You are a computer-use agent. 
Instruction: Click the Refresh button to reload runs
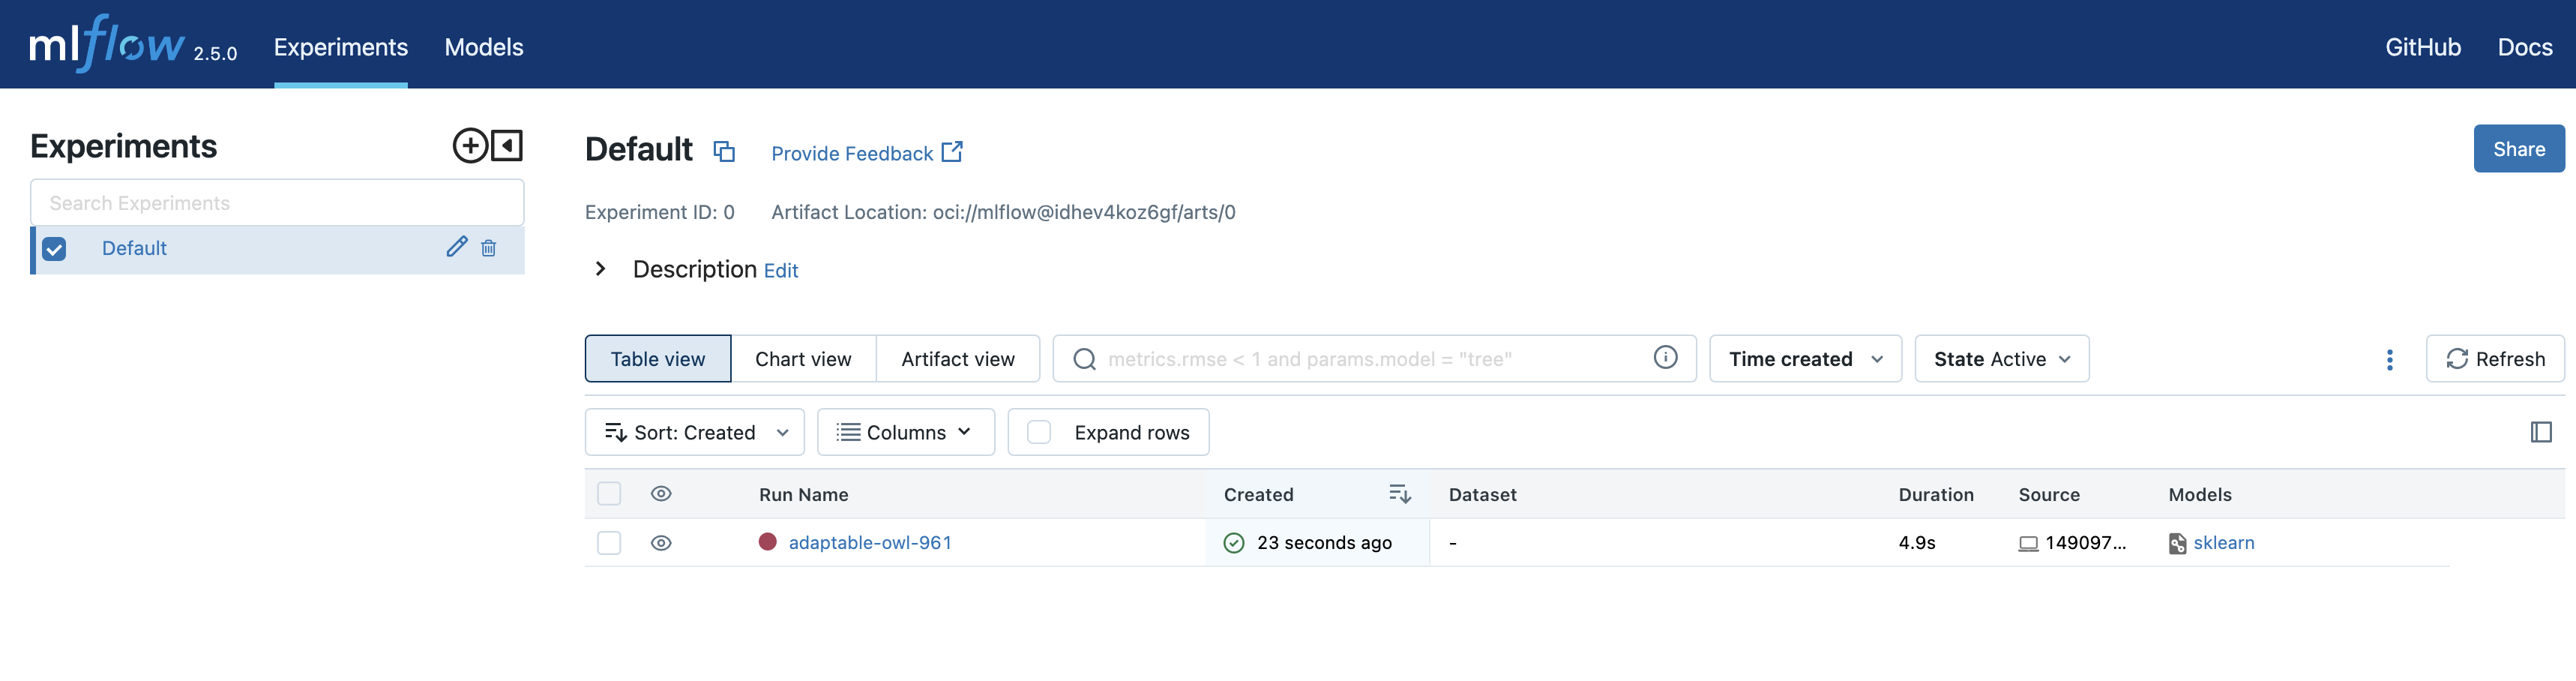(x=2495, y=359)
